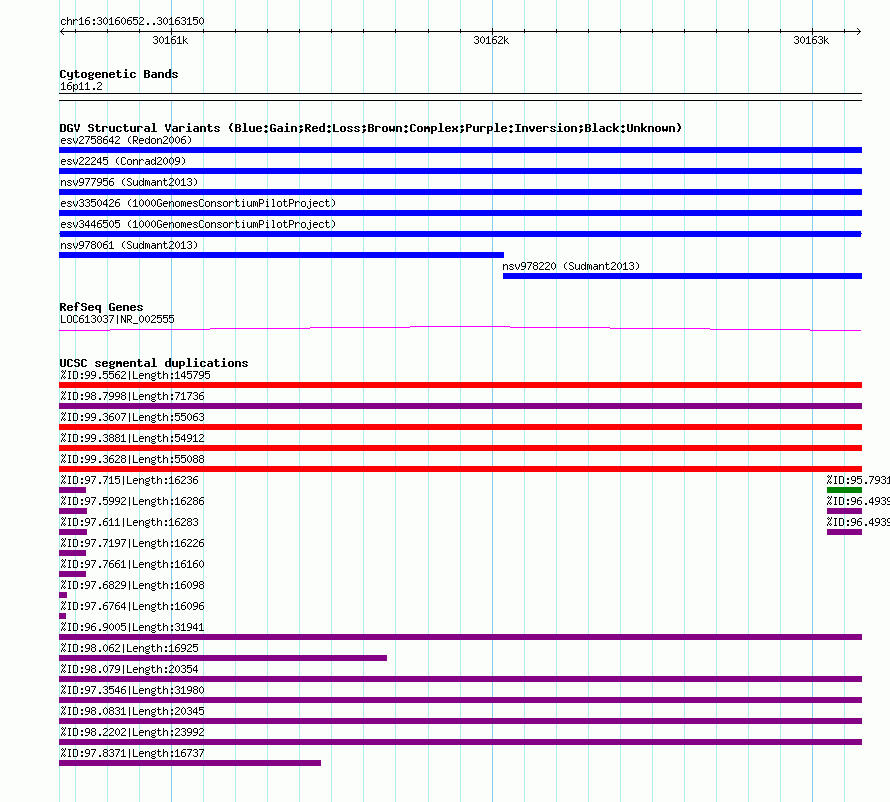This screenshot has width=890, height=802.
Task: Click the left arrowhead of the ruler
Action: [x=62, y=31]
